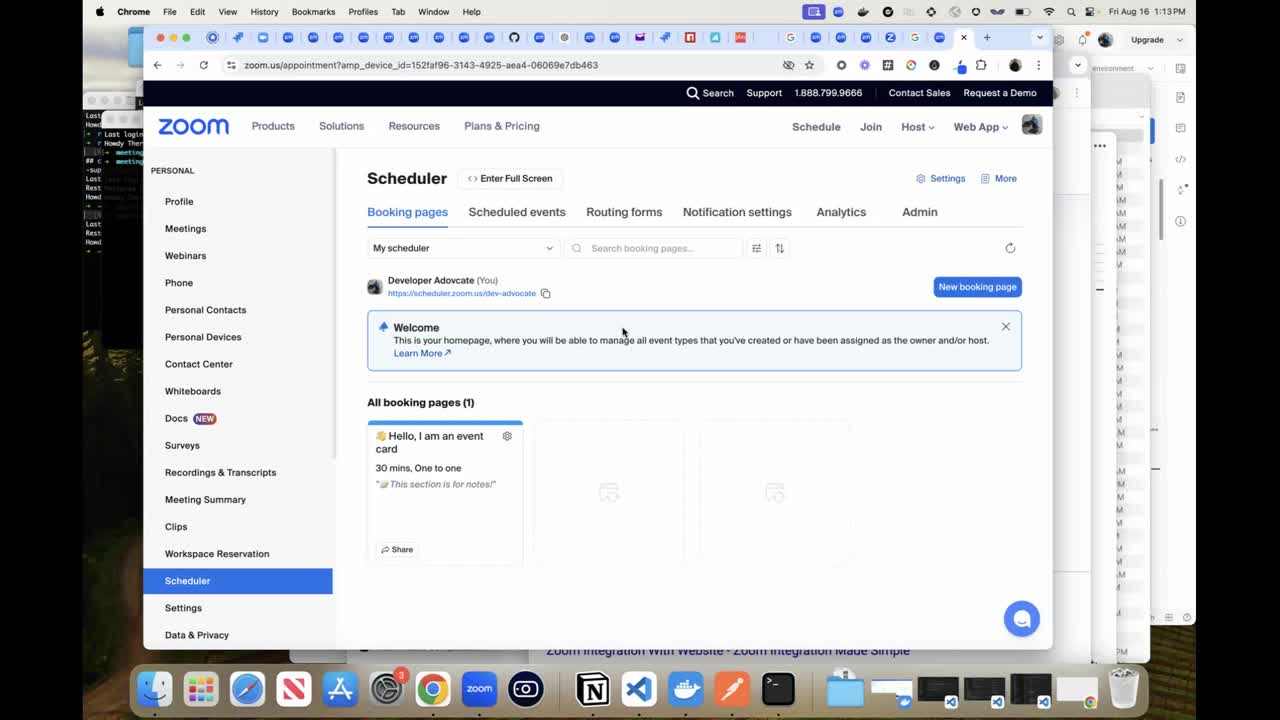Viewport: 1280px width, 720px height.
Task: Click the Zoom logo
Action: (x=194, y=126)
